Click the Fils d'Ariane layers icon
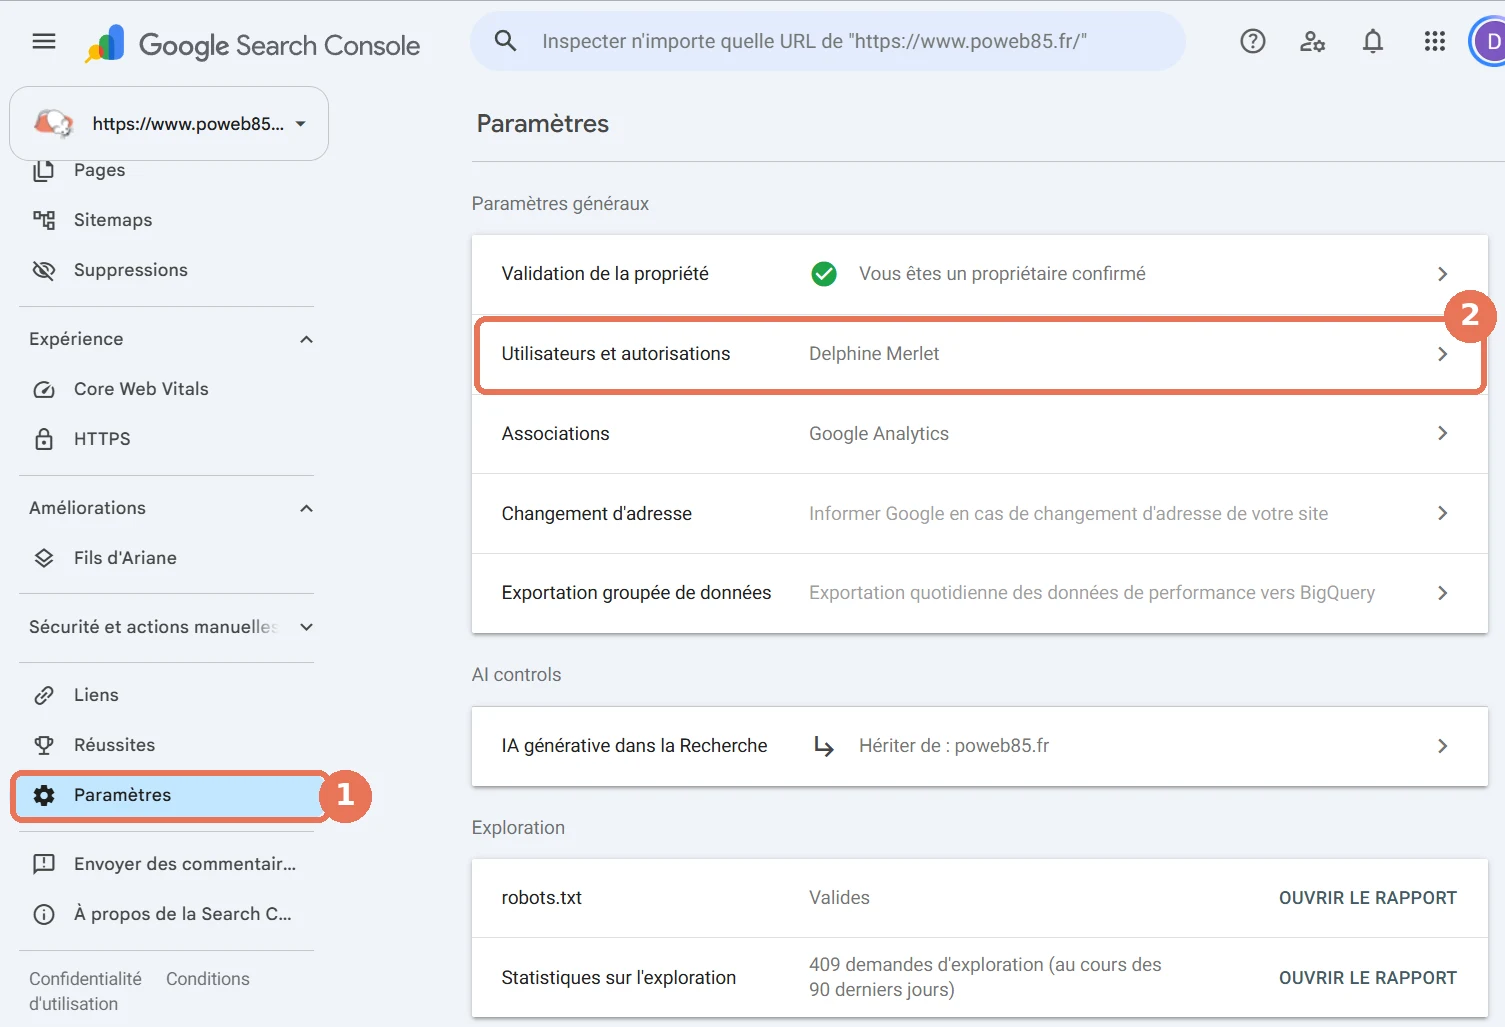 click(44, 558)
